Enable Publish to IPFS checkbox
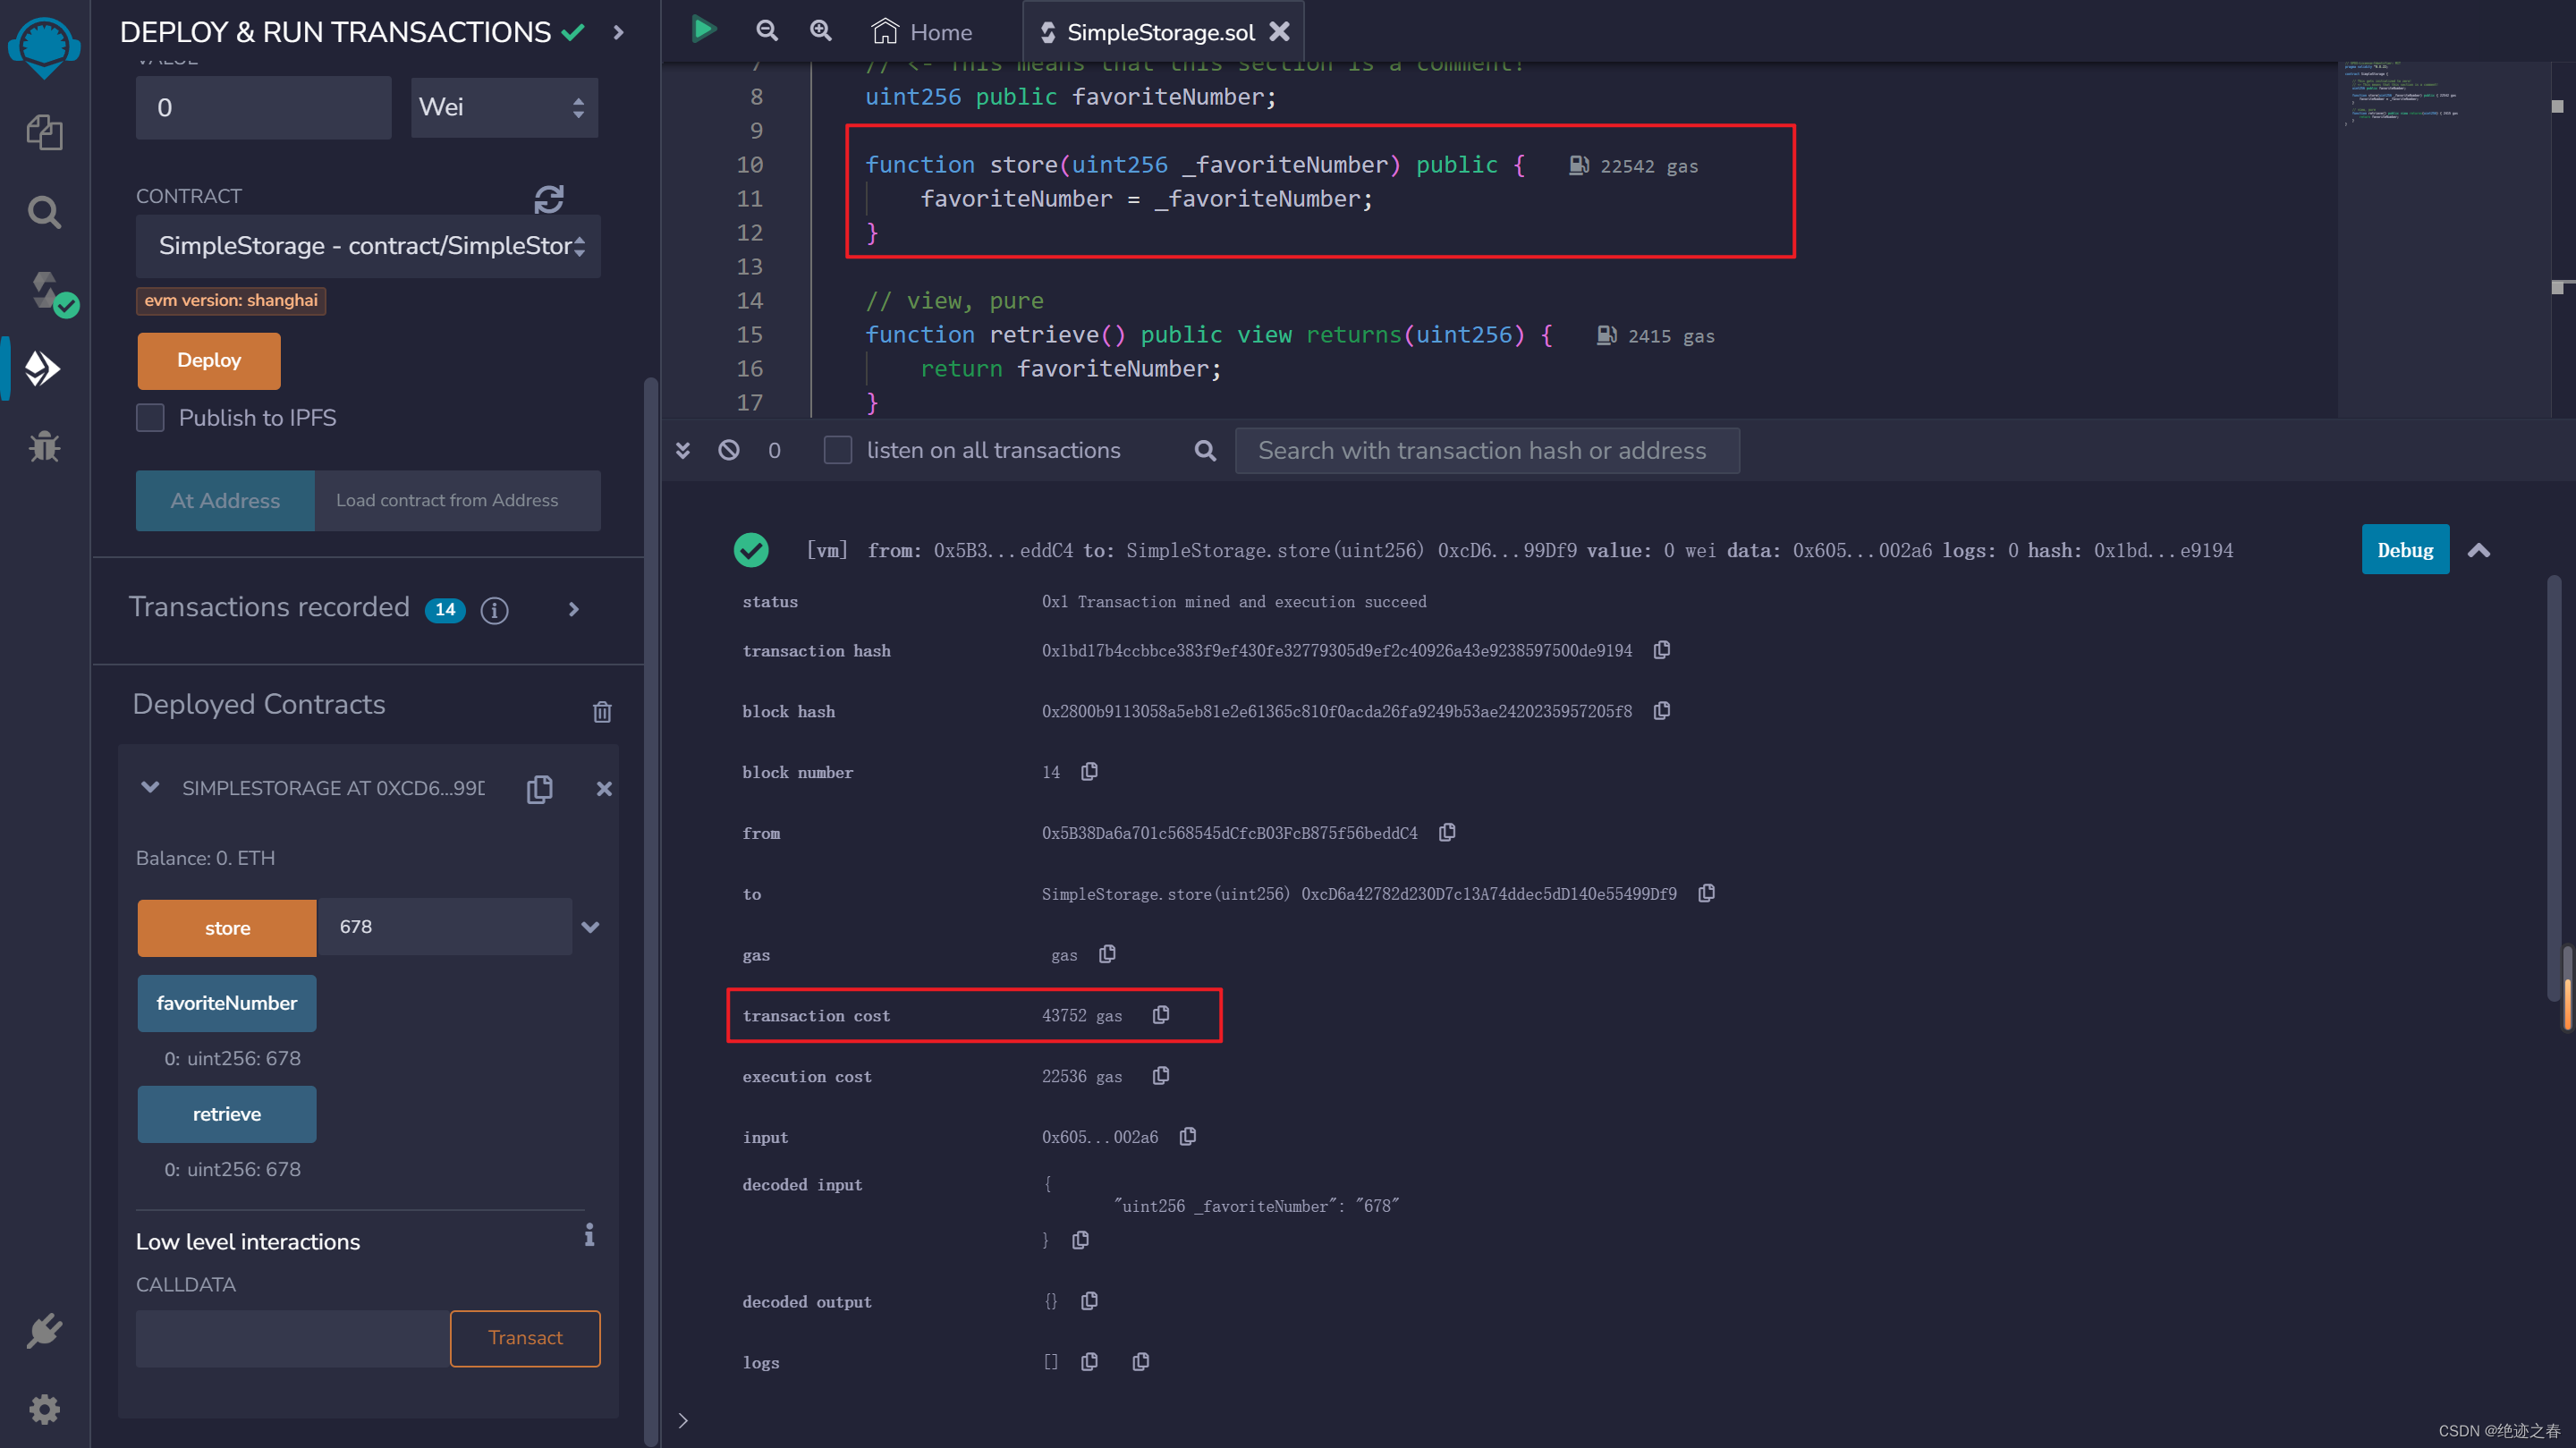Viewport: 2576px width, 1448px height. pos(150,418)
